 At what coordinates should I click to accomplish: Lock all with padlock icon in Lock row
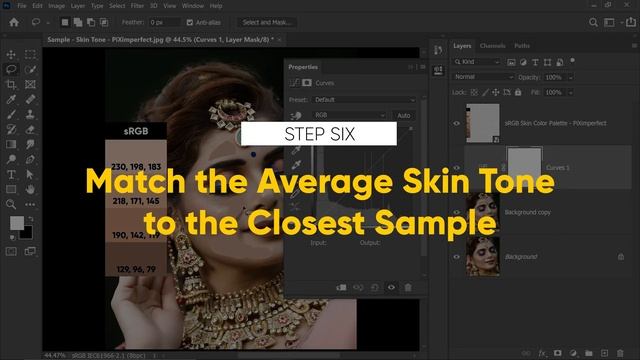[x=518, y=92]
